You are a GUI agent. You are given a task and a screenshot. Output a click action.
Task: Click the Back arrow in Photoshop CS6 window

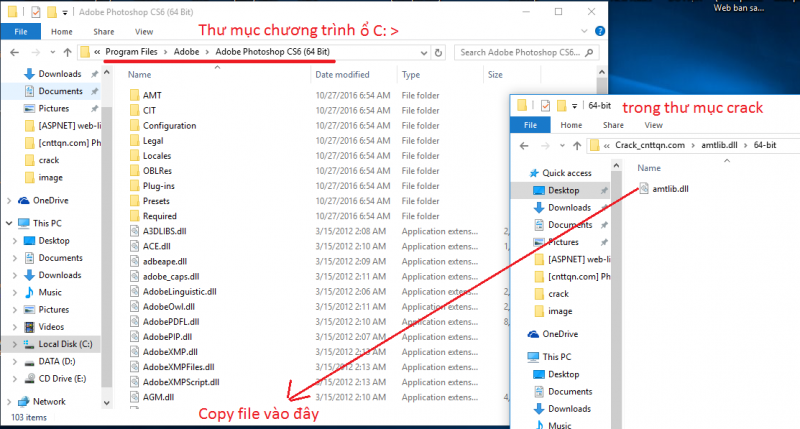tap(15, 53)
